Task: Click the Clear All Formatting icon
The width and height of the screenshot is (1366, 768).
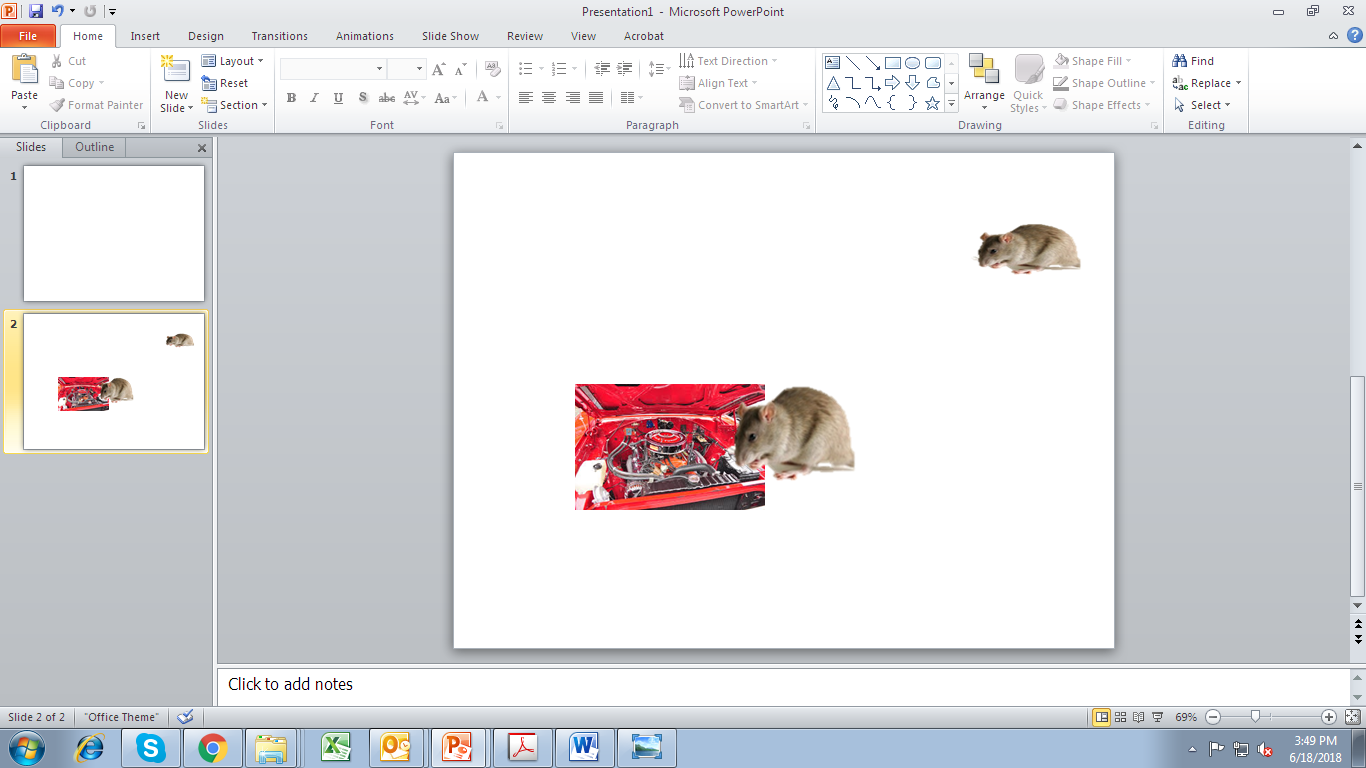Action: coord(491,66)
